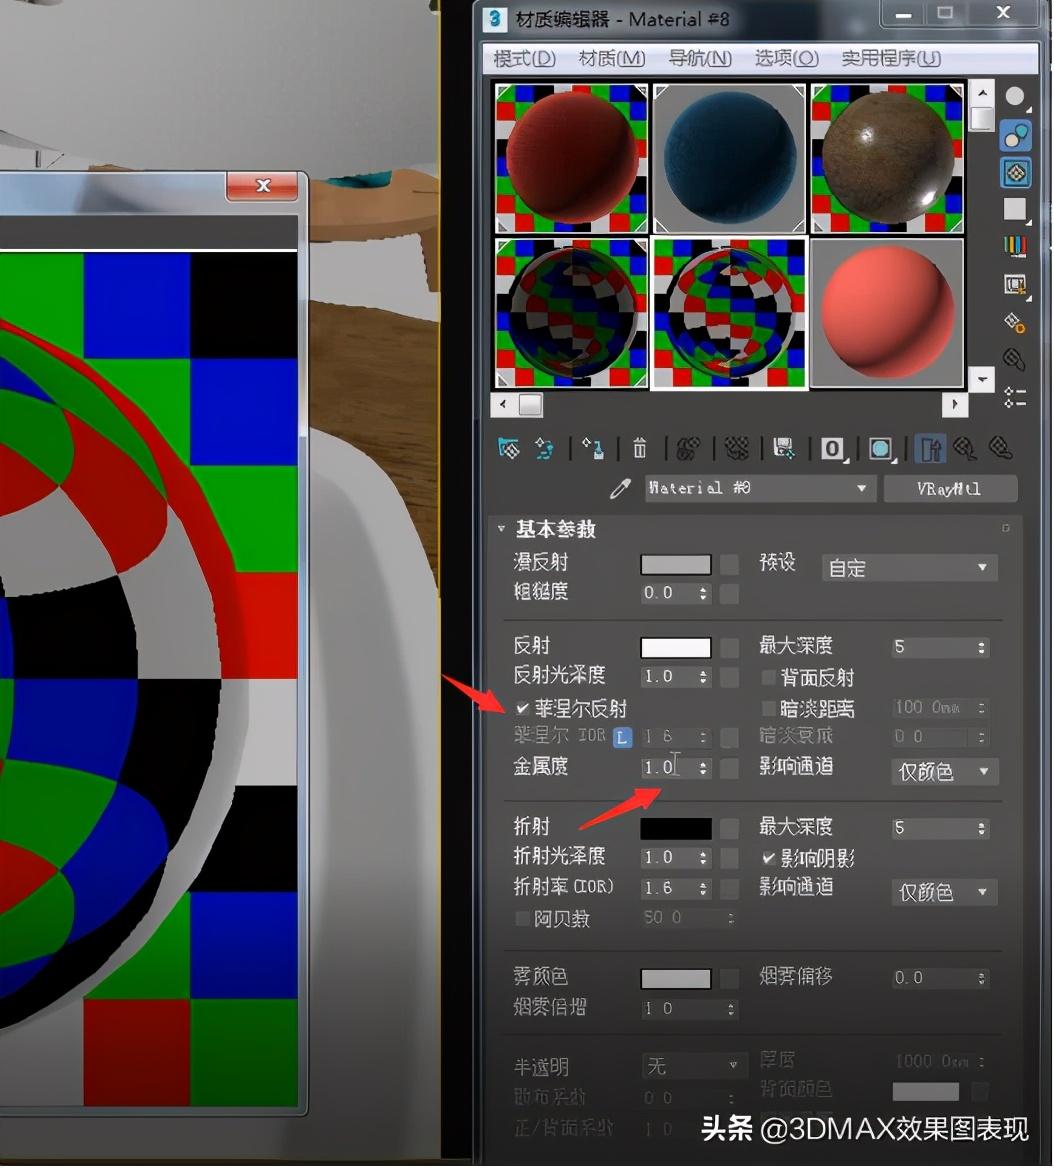The image size is (1054, 1168).
Task: Click the Get Material icon
Action: [x=509, y=448]
